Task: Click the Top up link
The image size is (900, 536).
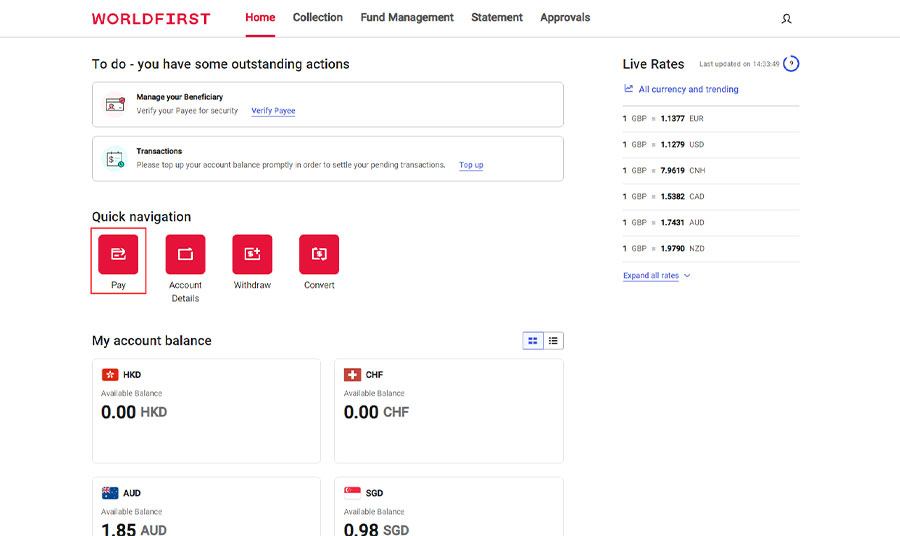Action: click(x=471, y=165)
